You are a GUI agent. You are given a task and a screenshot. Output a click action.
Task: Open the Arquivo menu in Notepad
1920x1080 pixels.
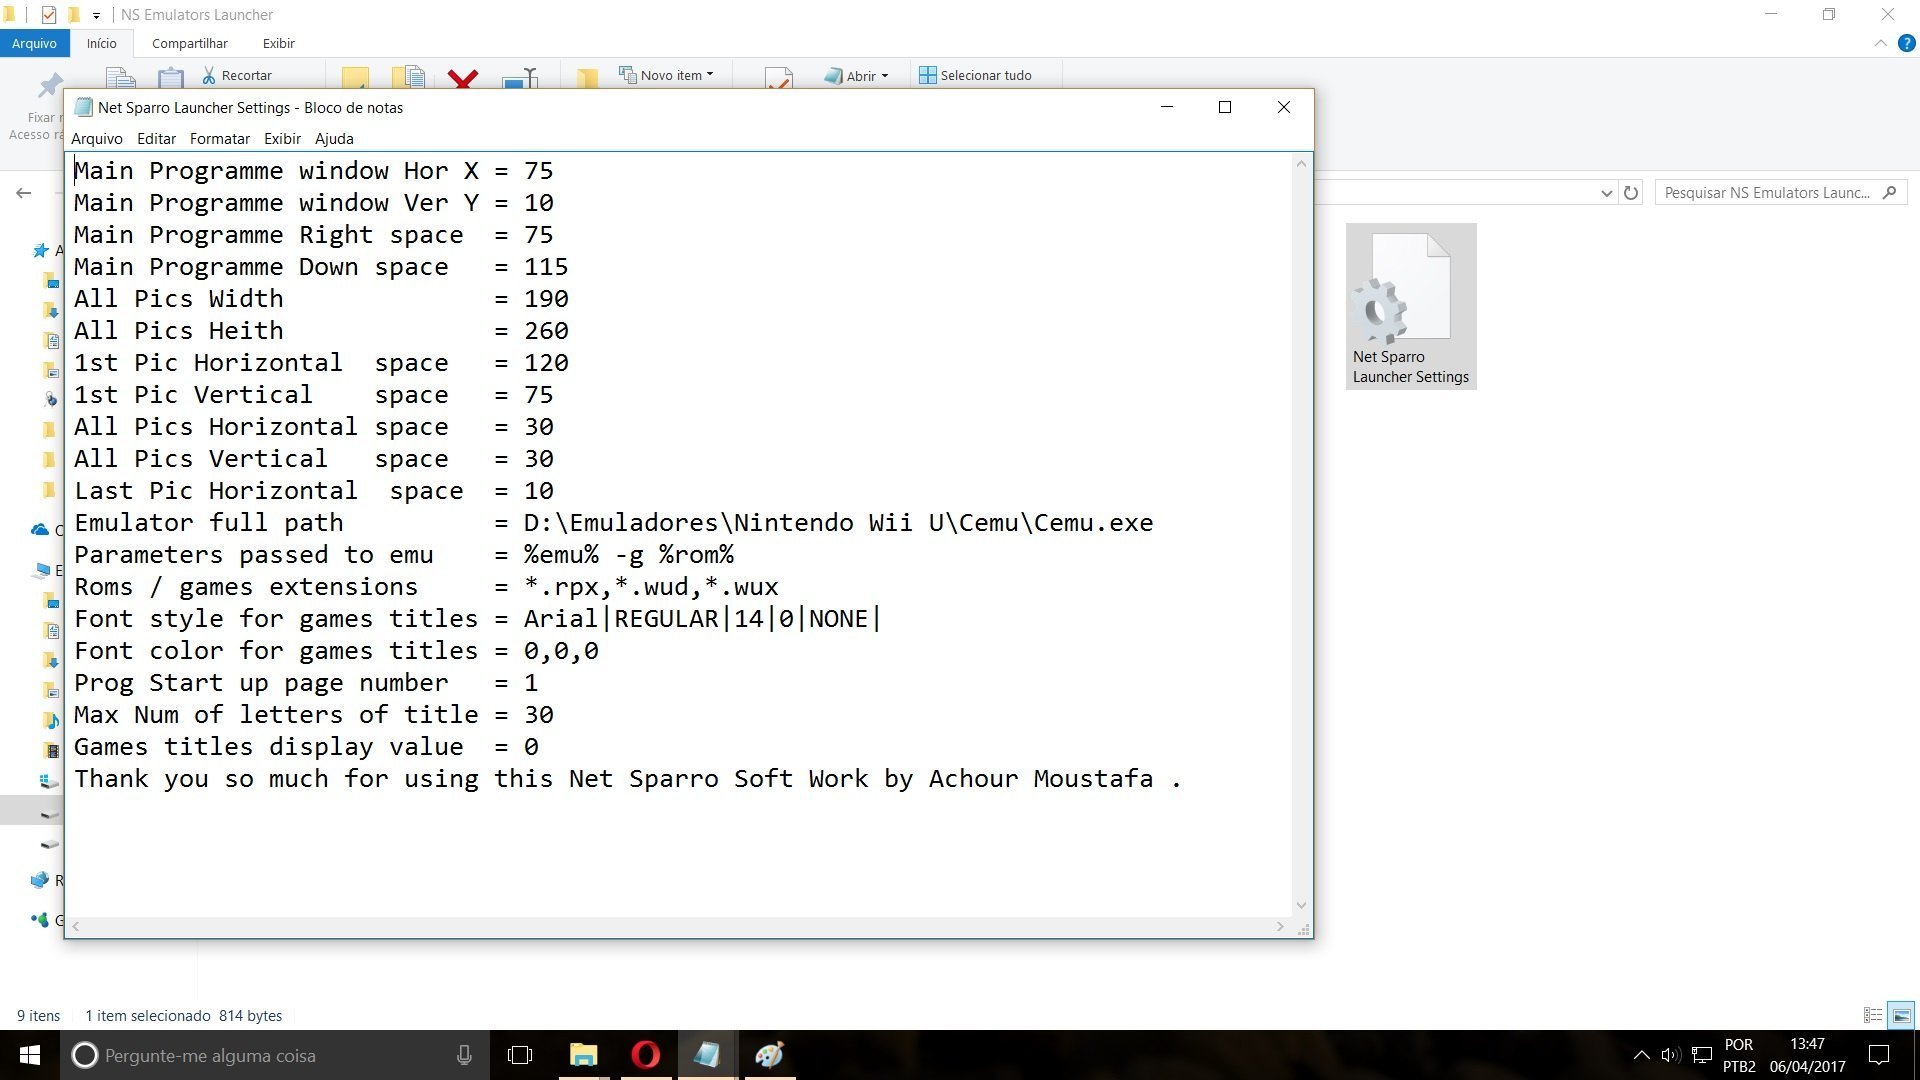(x=97, y=139)
